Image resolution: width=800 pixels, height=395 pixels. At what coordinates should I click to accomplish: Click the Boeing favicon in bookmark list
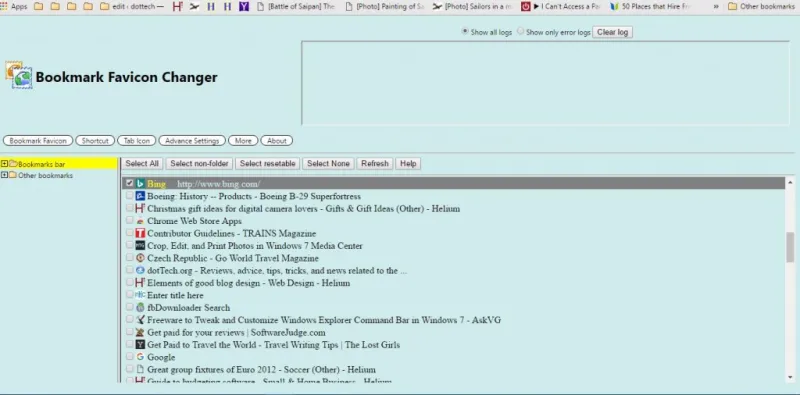tap(140, 196)
